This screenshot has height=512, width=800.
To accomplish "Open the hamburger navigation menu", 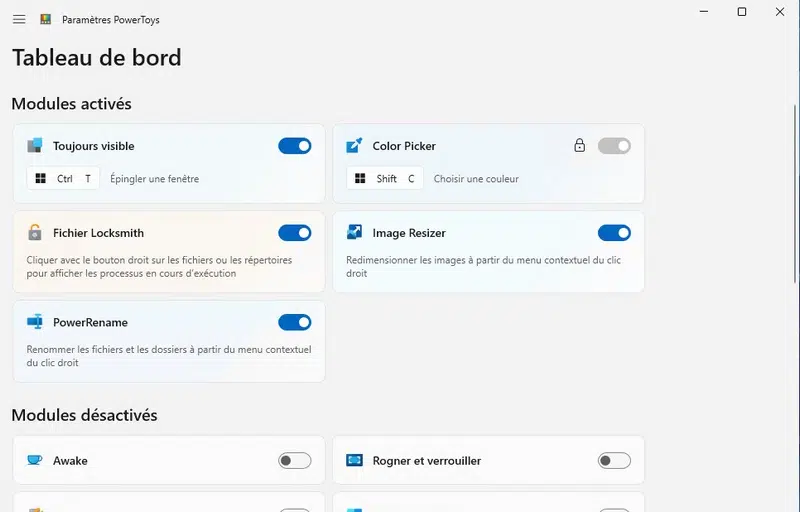I will [19, 19].
